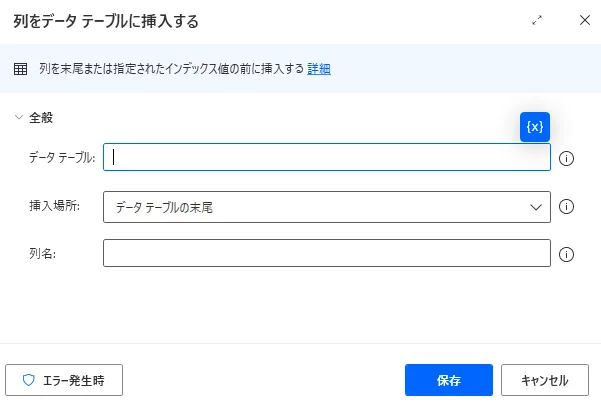Click the table icon in description banner
601x407 pixels.
[20, 69]
